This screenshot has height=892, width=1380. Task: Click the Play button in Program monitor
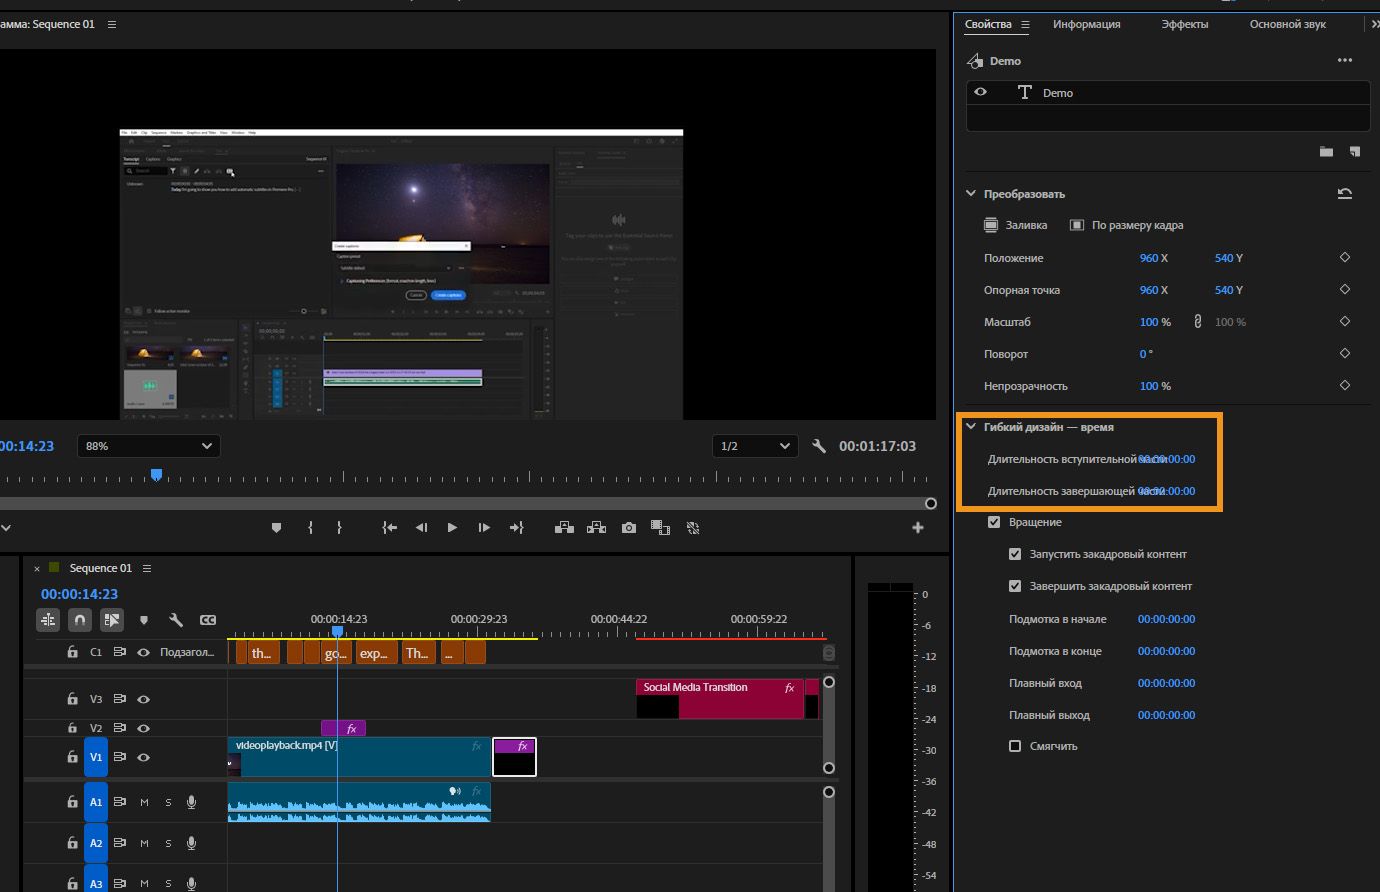[452, 528]
